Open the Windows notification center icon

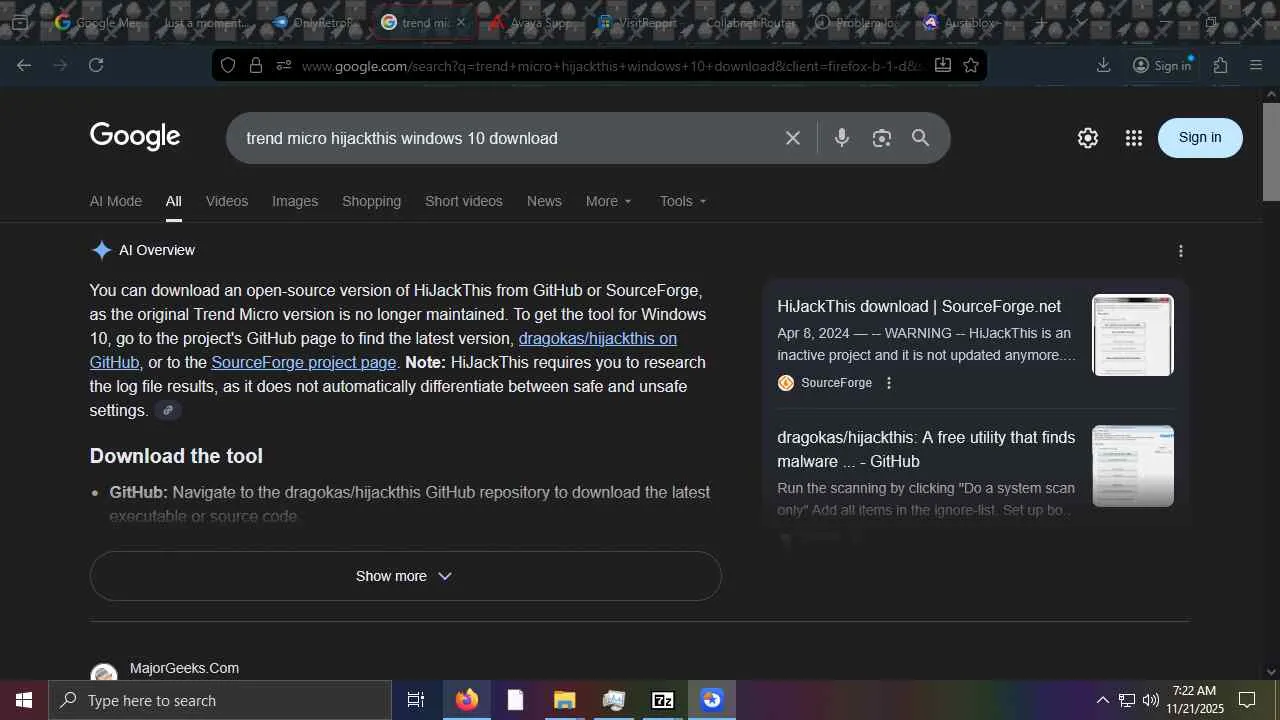point(1247,700)
